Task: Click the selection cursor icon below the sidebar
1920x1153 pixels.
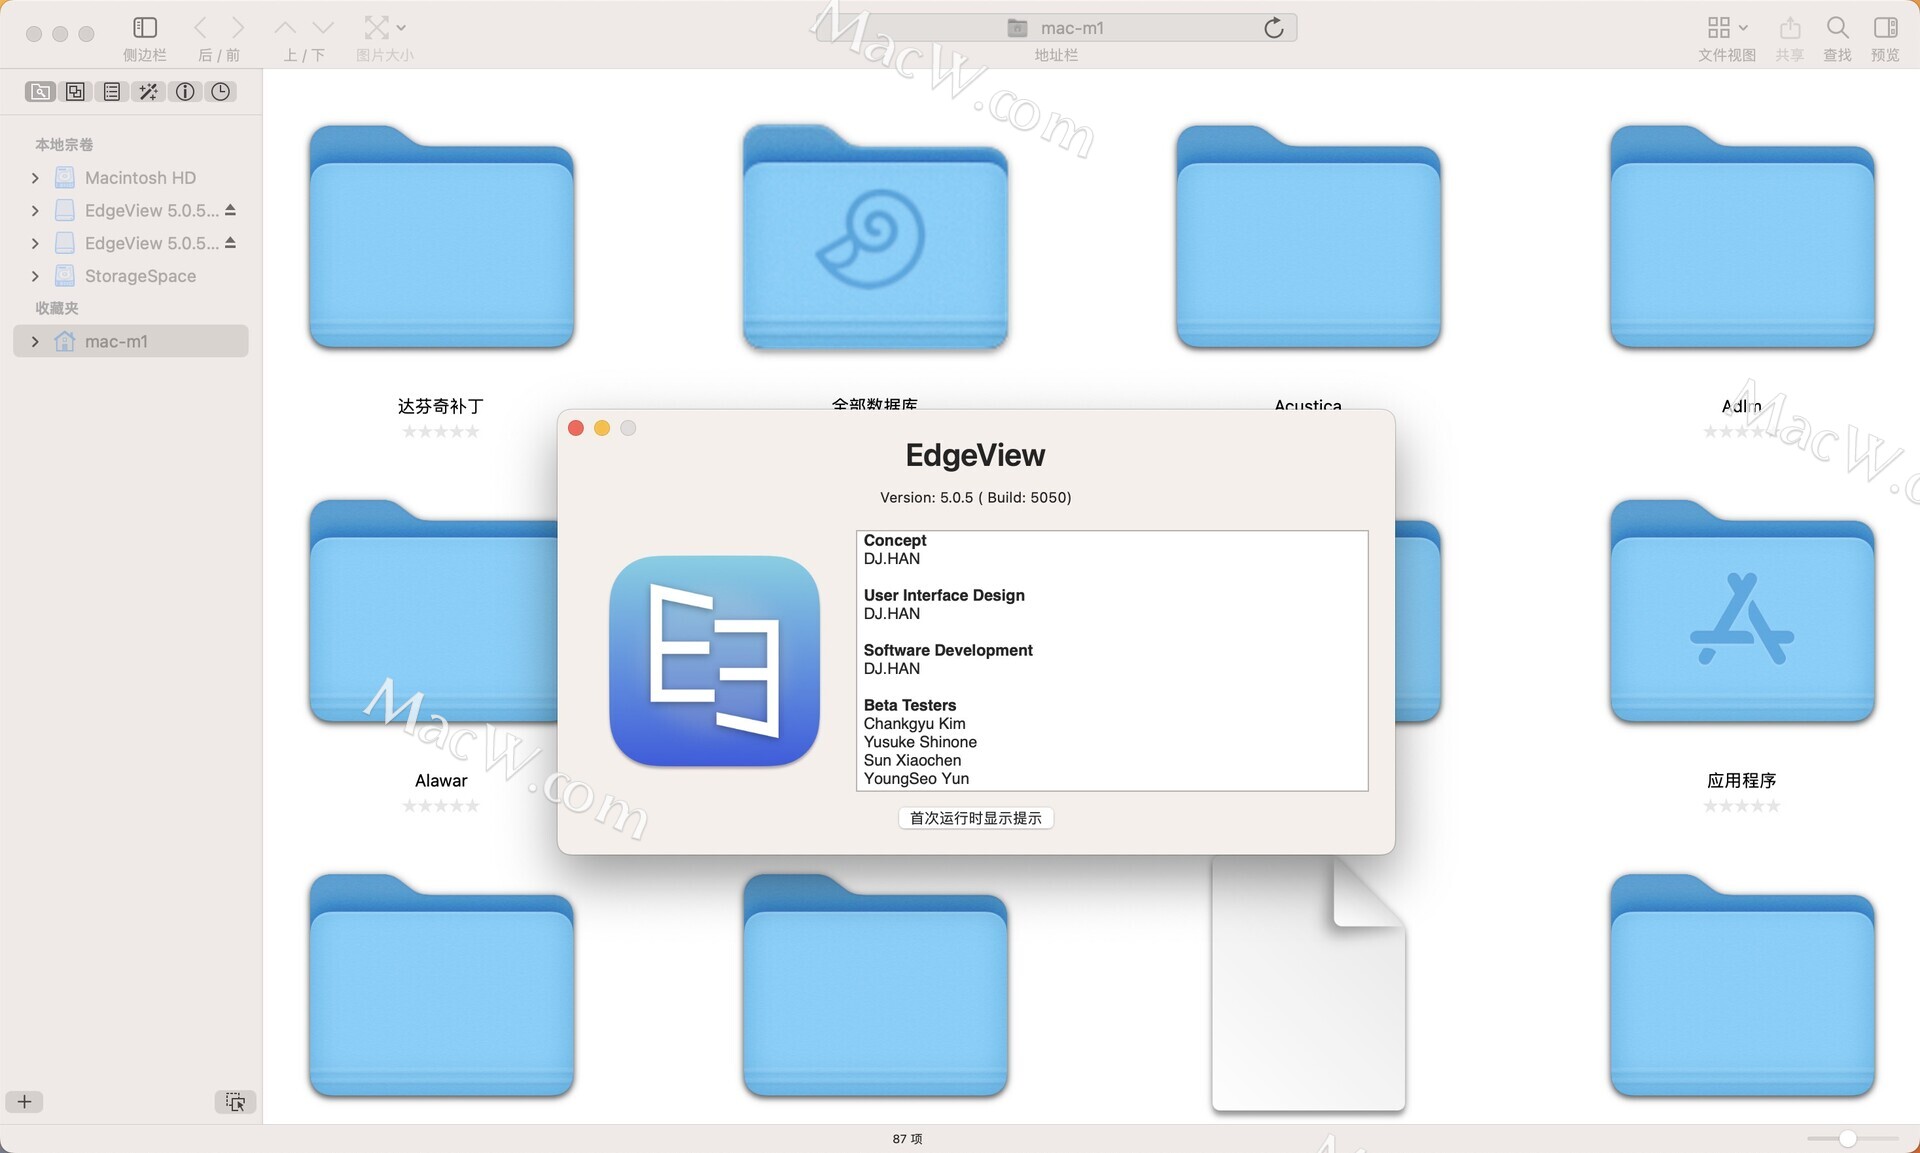Action: 236,1102
